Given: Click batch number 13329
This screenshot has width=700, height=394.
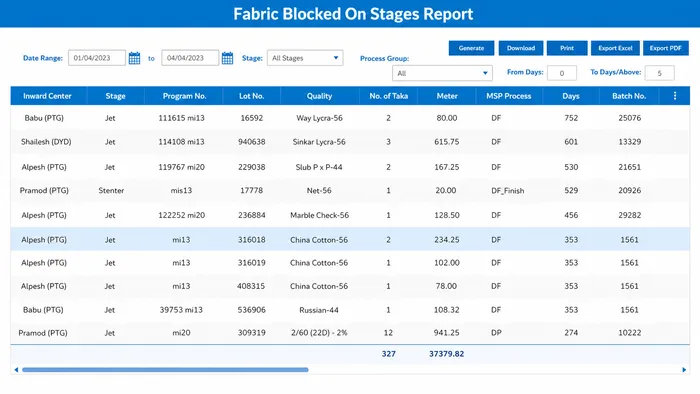Looking at the screenshot, I should 629,142.
